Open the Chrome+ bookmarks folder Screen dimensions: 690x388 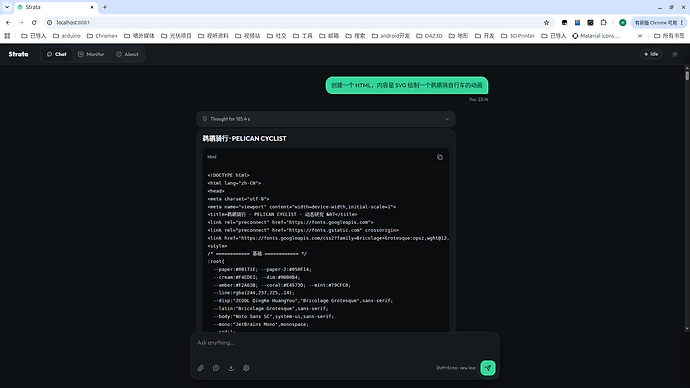(x=102, y=36)
